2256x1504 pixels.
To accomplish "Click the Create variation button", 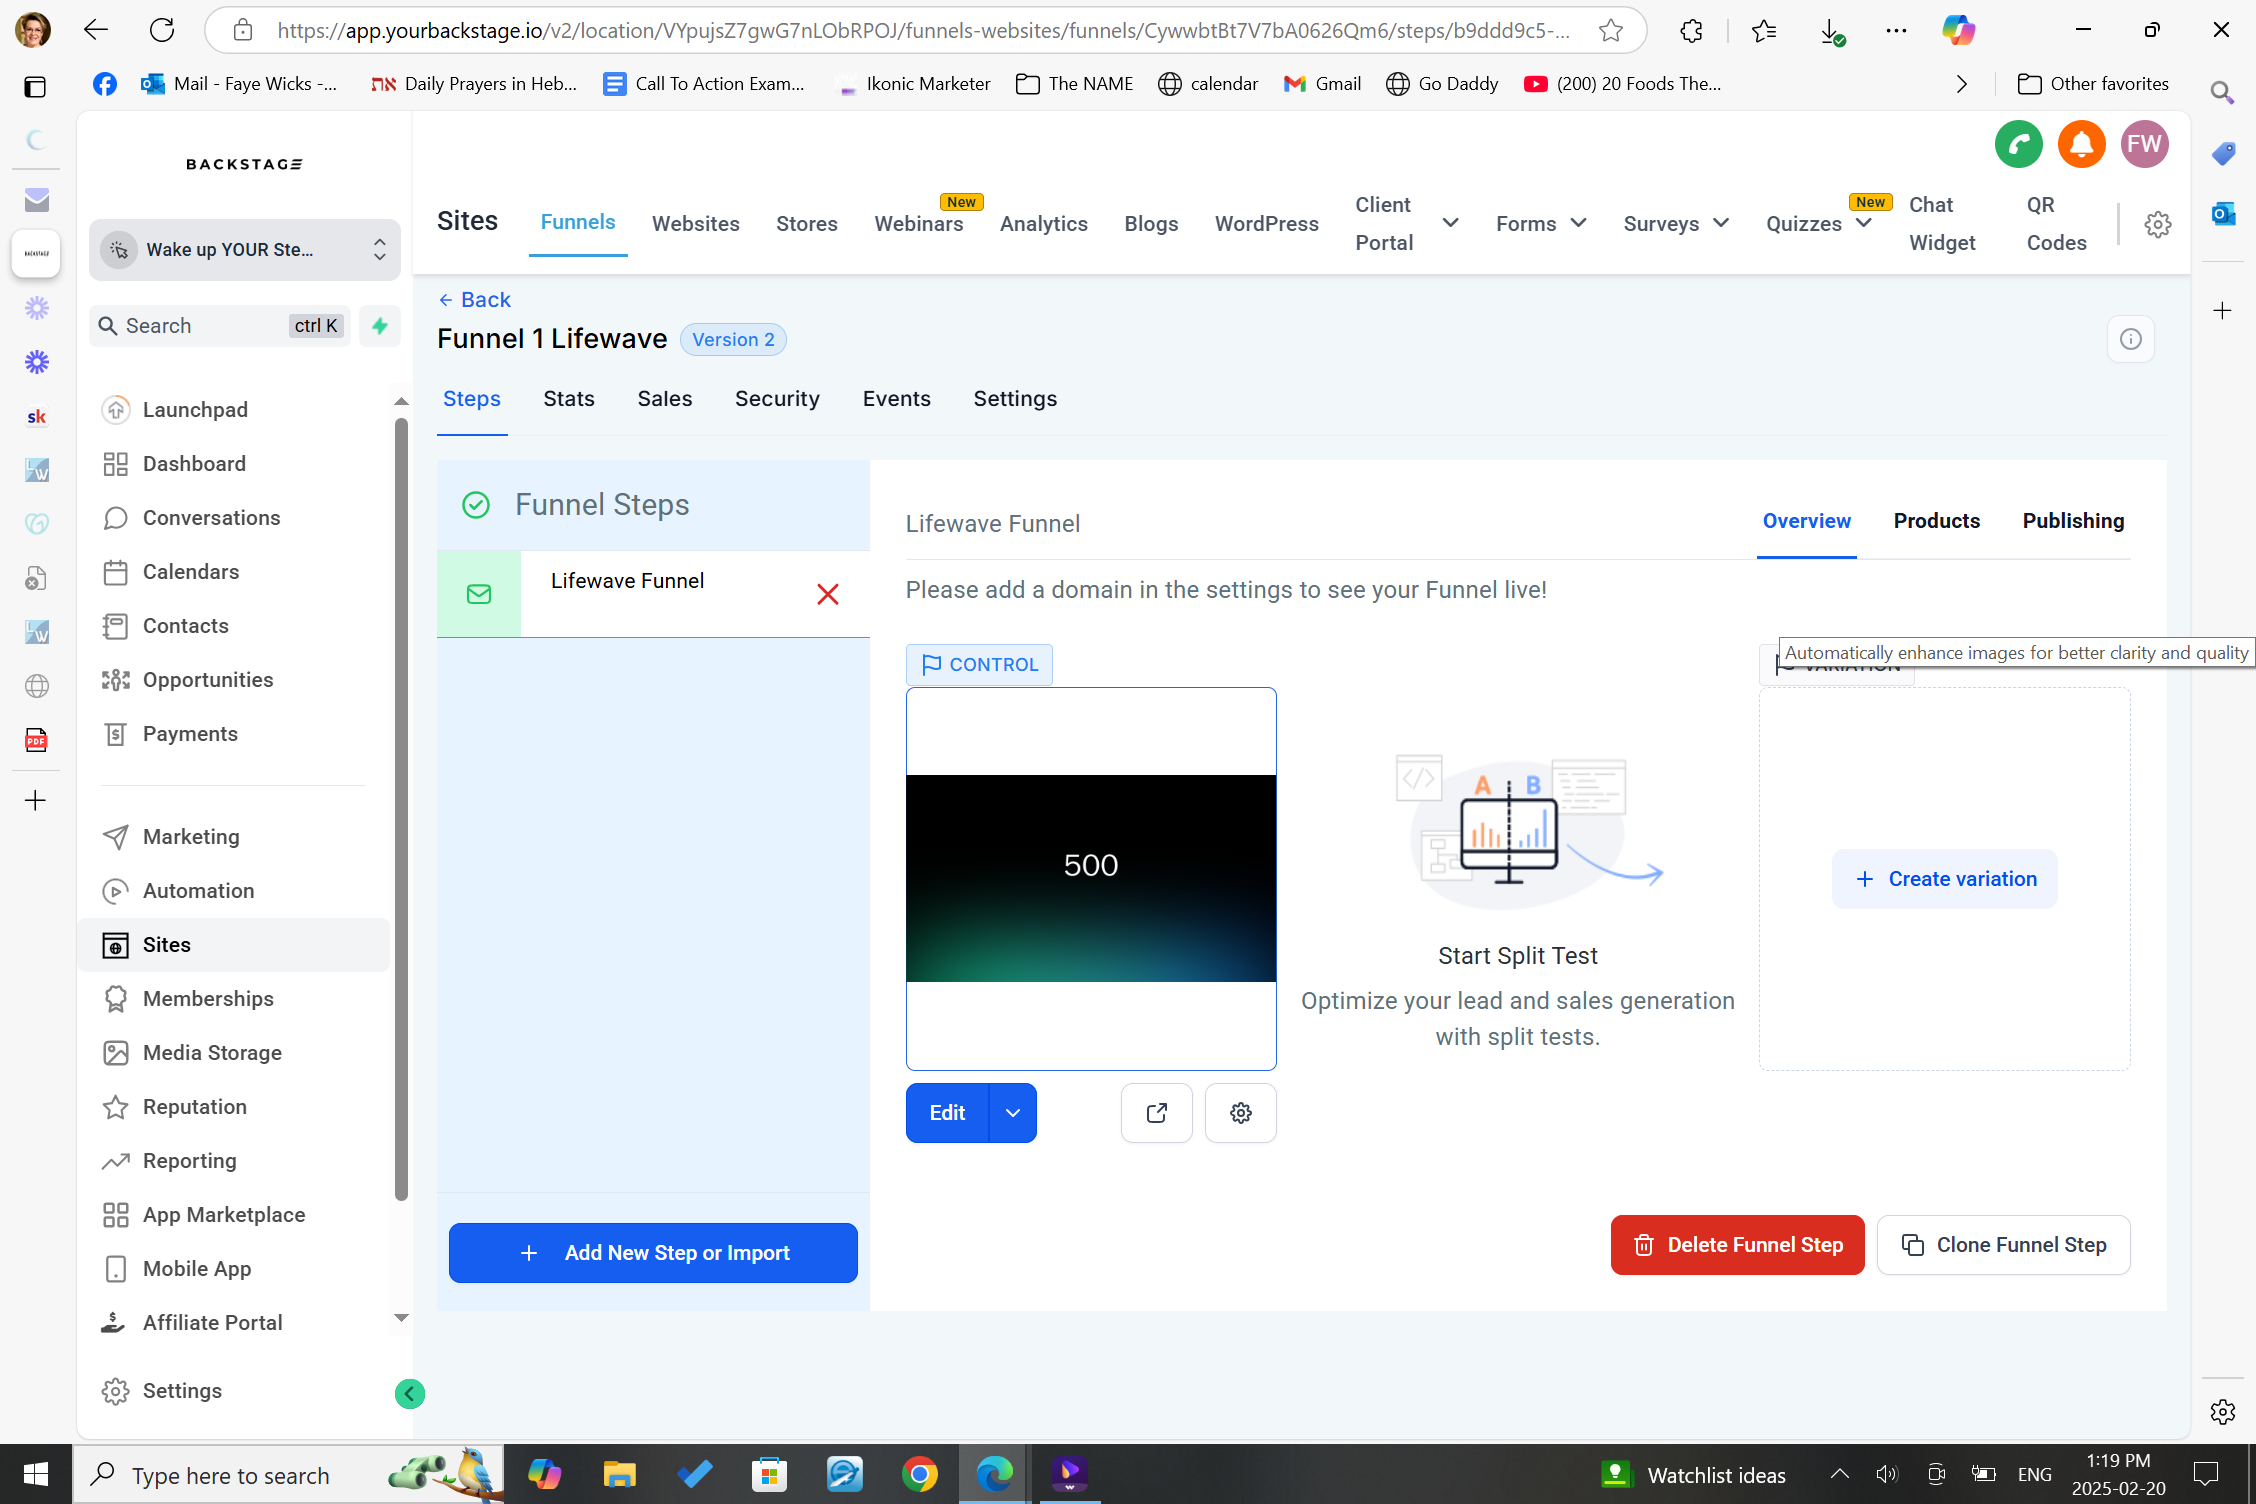I will pos(1944,879).
